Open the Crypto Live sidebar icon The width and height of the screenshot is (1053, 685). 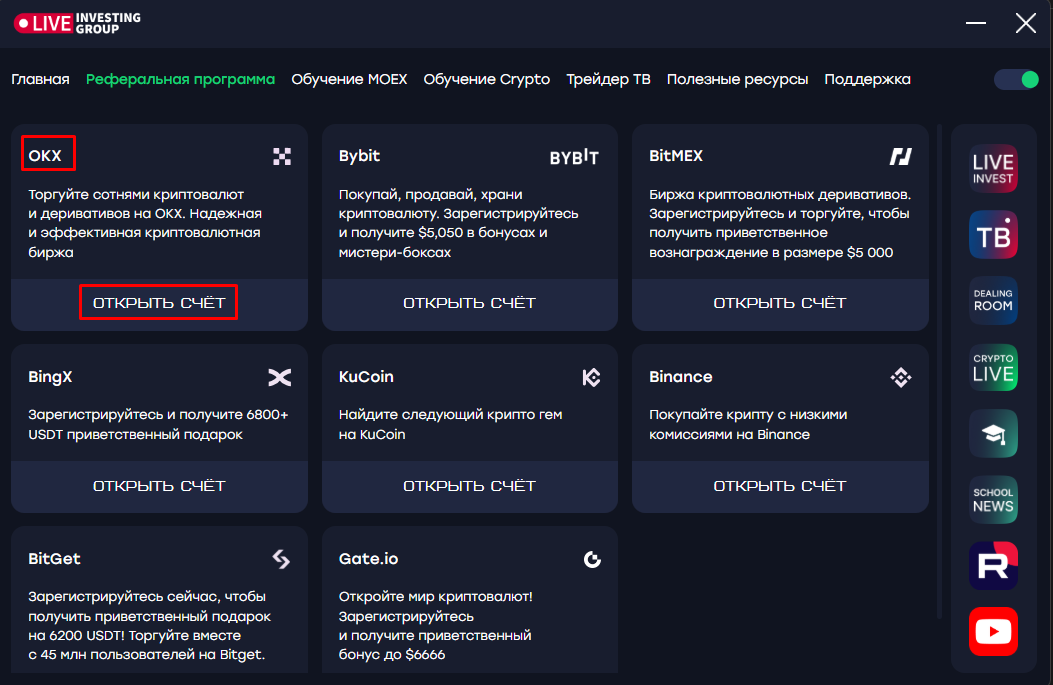993,367
